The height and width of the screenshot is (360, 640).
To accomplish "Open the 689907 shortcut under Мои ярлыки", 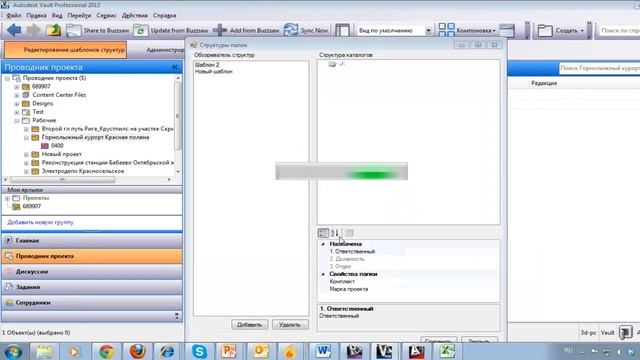I will (x=31, y=206).
